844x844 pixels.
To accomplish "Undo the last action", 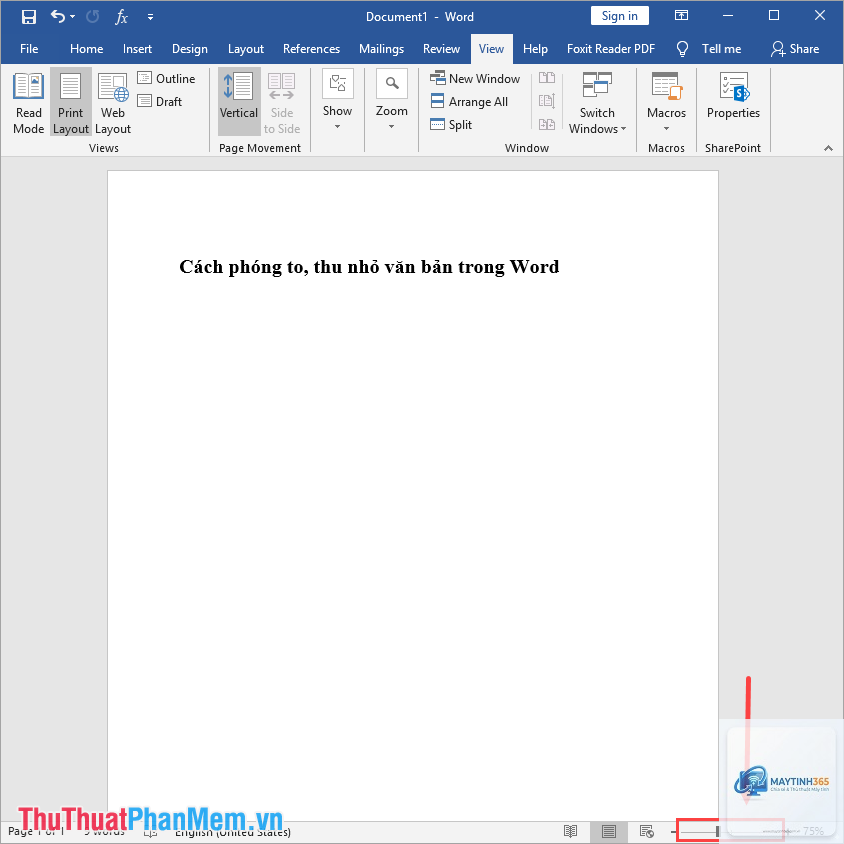I will (58, 17).
